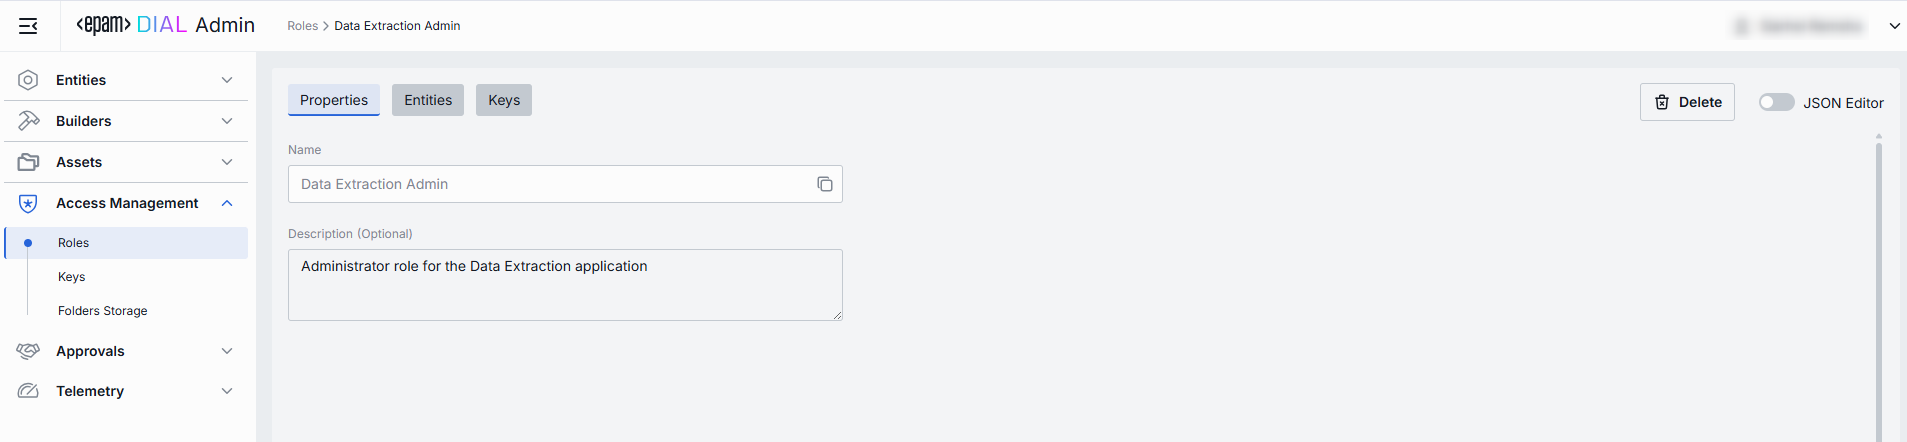Enable the JSON Editor toggle

coord(1776,102)
